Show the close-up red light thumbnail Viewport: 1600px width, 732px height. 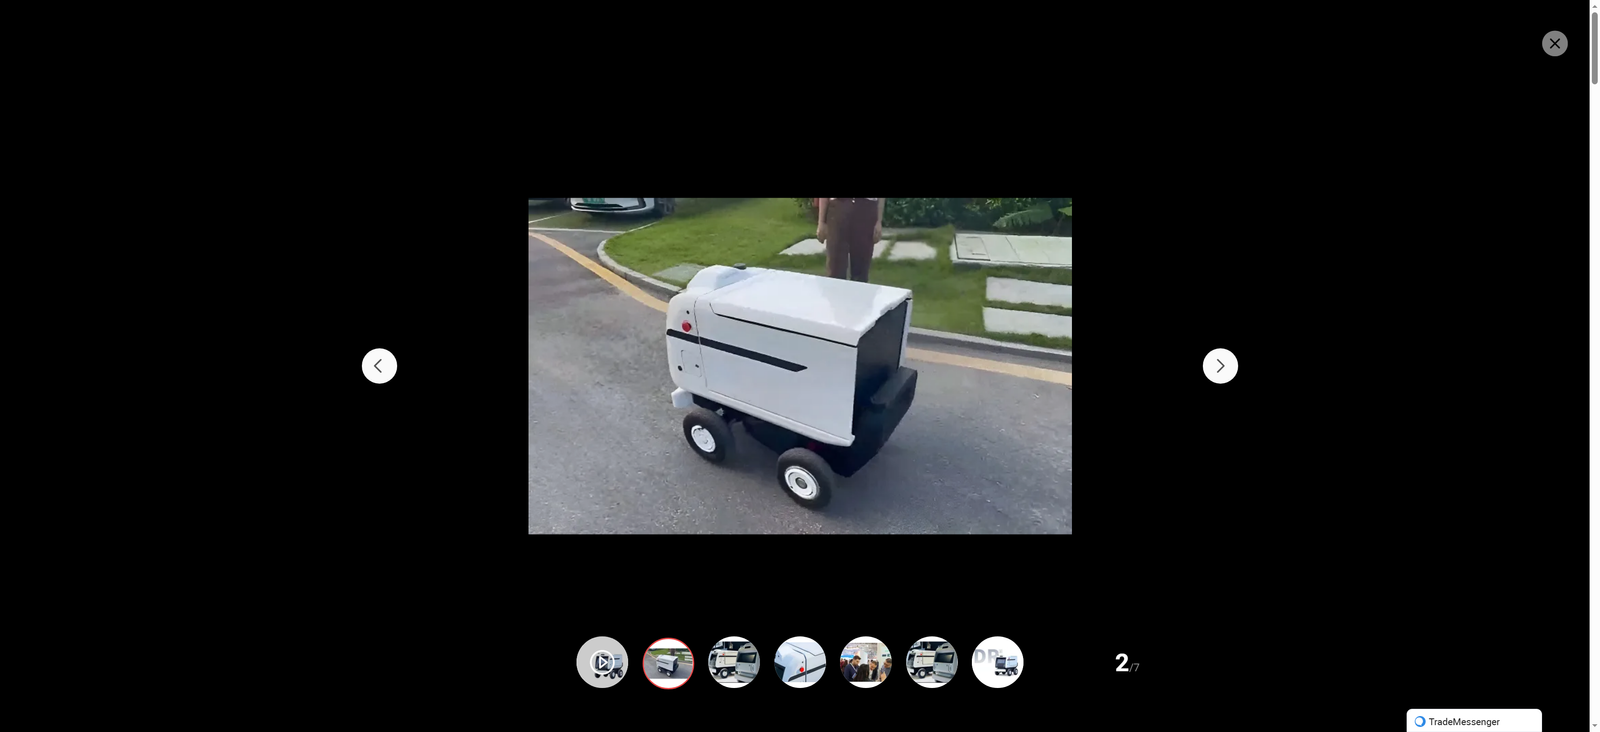point(800,662)
